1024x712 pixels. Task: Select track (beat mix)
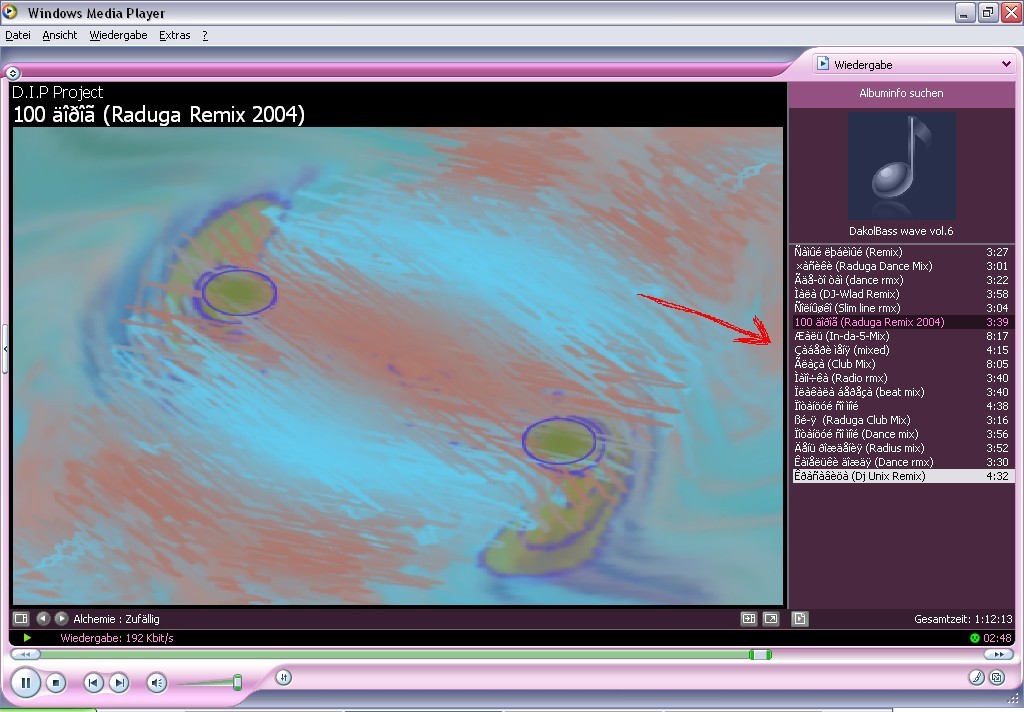pos(902,393)
